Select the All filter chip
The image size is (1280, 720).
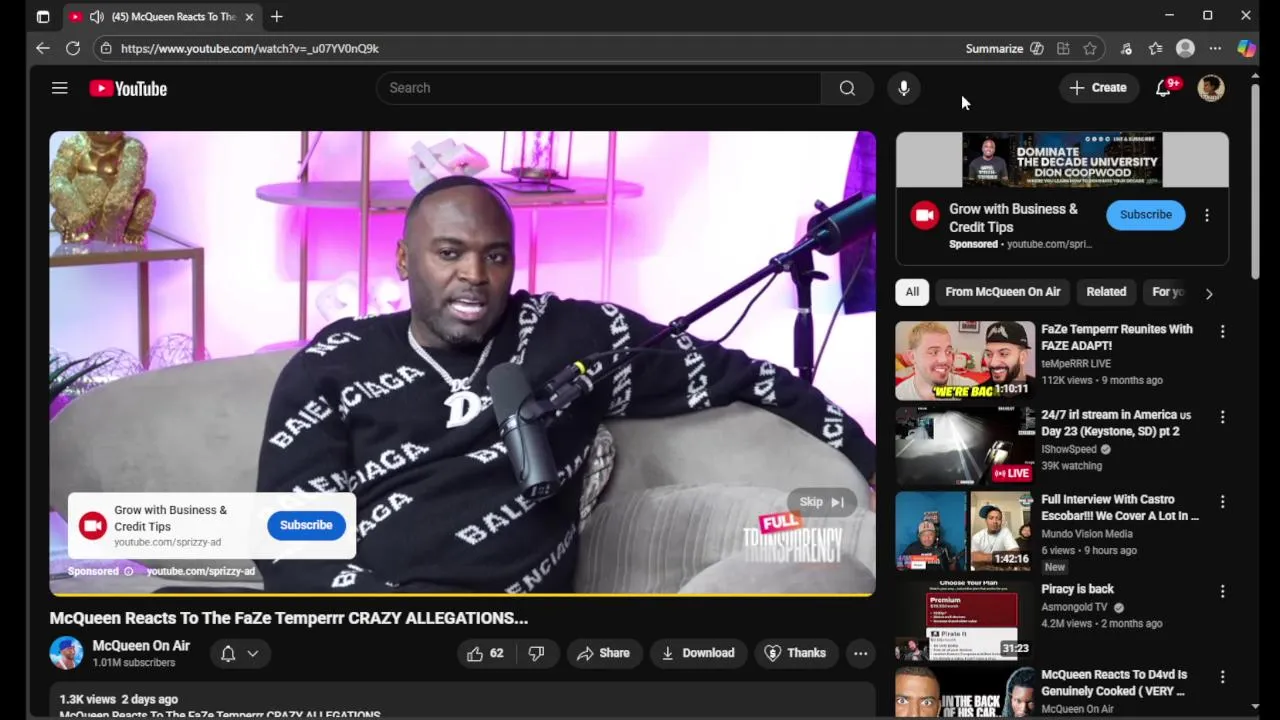(x=912, y=292)
